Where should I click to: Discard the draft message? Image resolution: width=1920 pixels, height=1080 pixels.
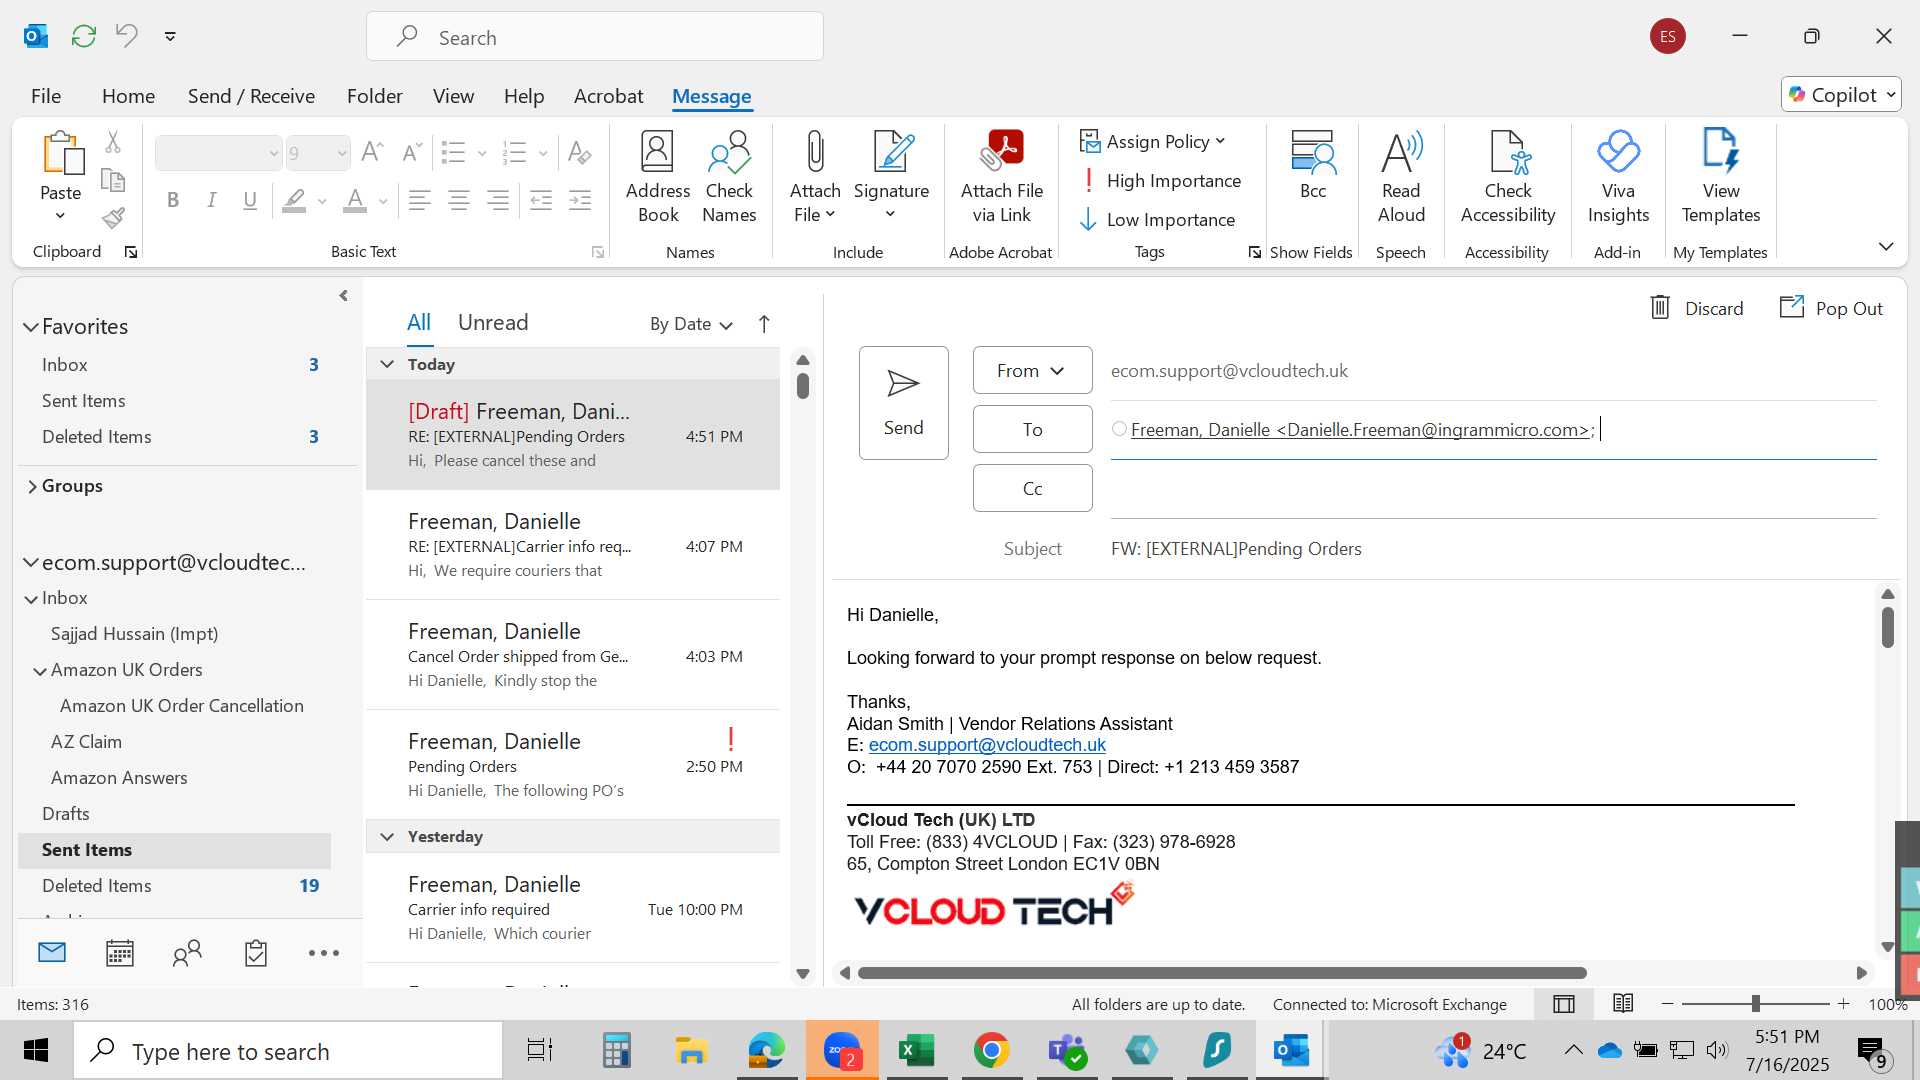click(1696, 308)
